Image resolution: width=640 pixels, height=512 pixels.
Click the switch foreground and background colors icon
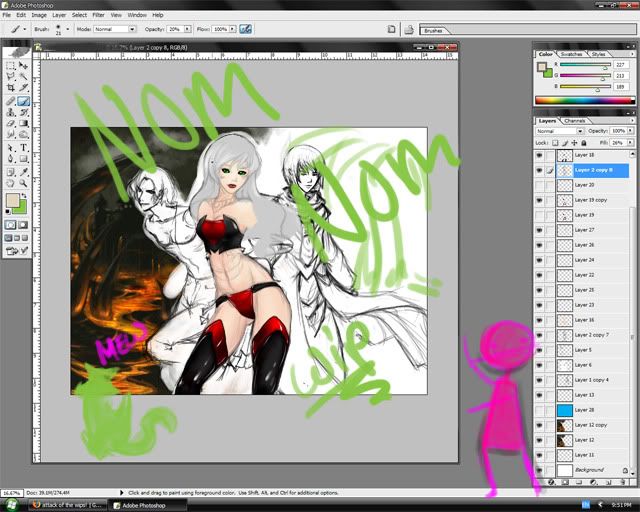tap(24, 196)
